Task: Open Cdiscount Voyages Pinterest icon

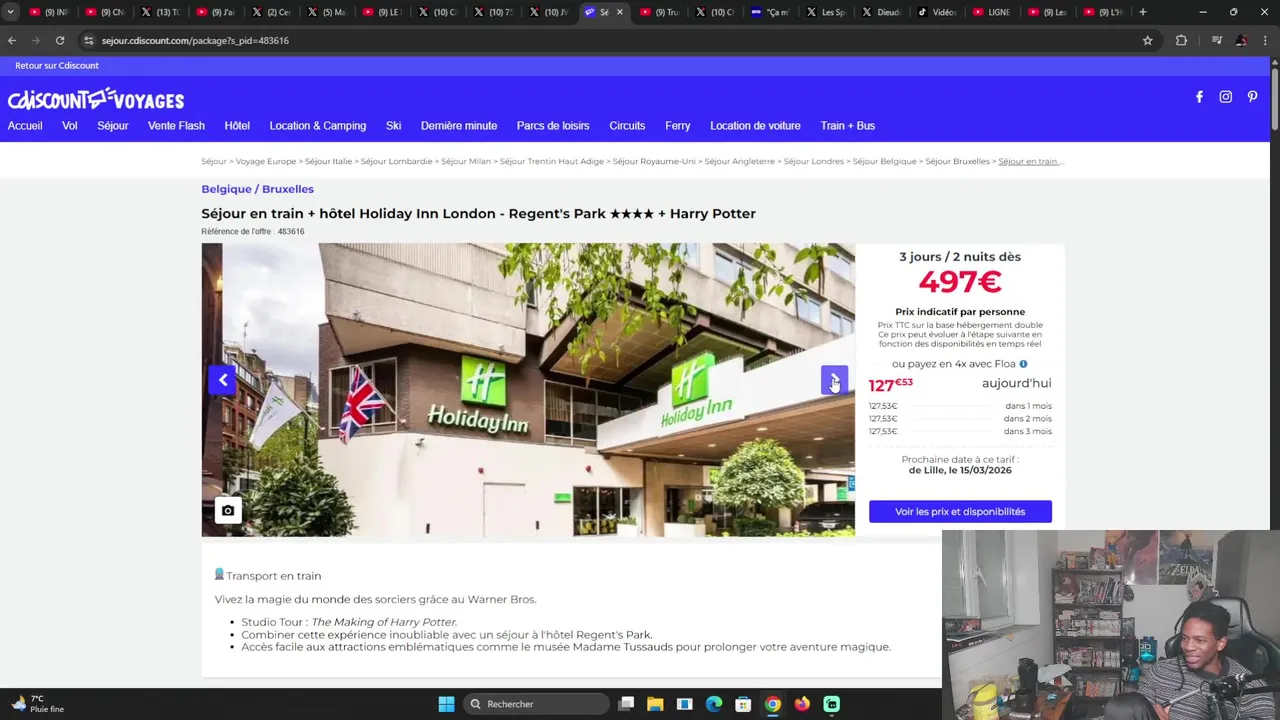Action: click(x=1252, y=97)
